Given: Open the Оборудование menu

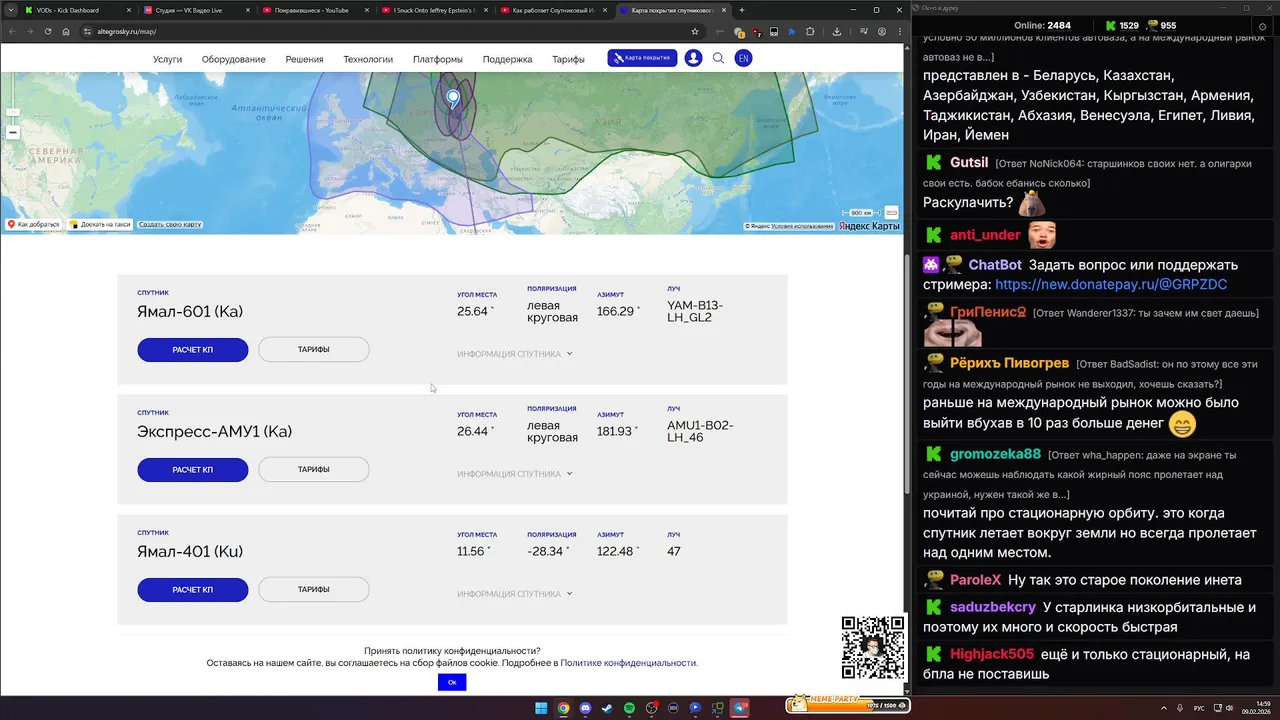Looking at the screenshot, I should [234, 59].
